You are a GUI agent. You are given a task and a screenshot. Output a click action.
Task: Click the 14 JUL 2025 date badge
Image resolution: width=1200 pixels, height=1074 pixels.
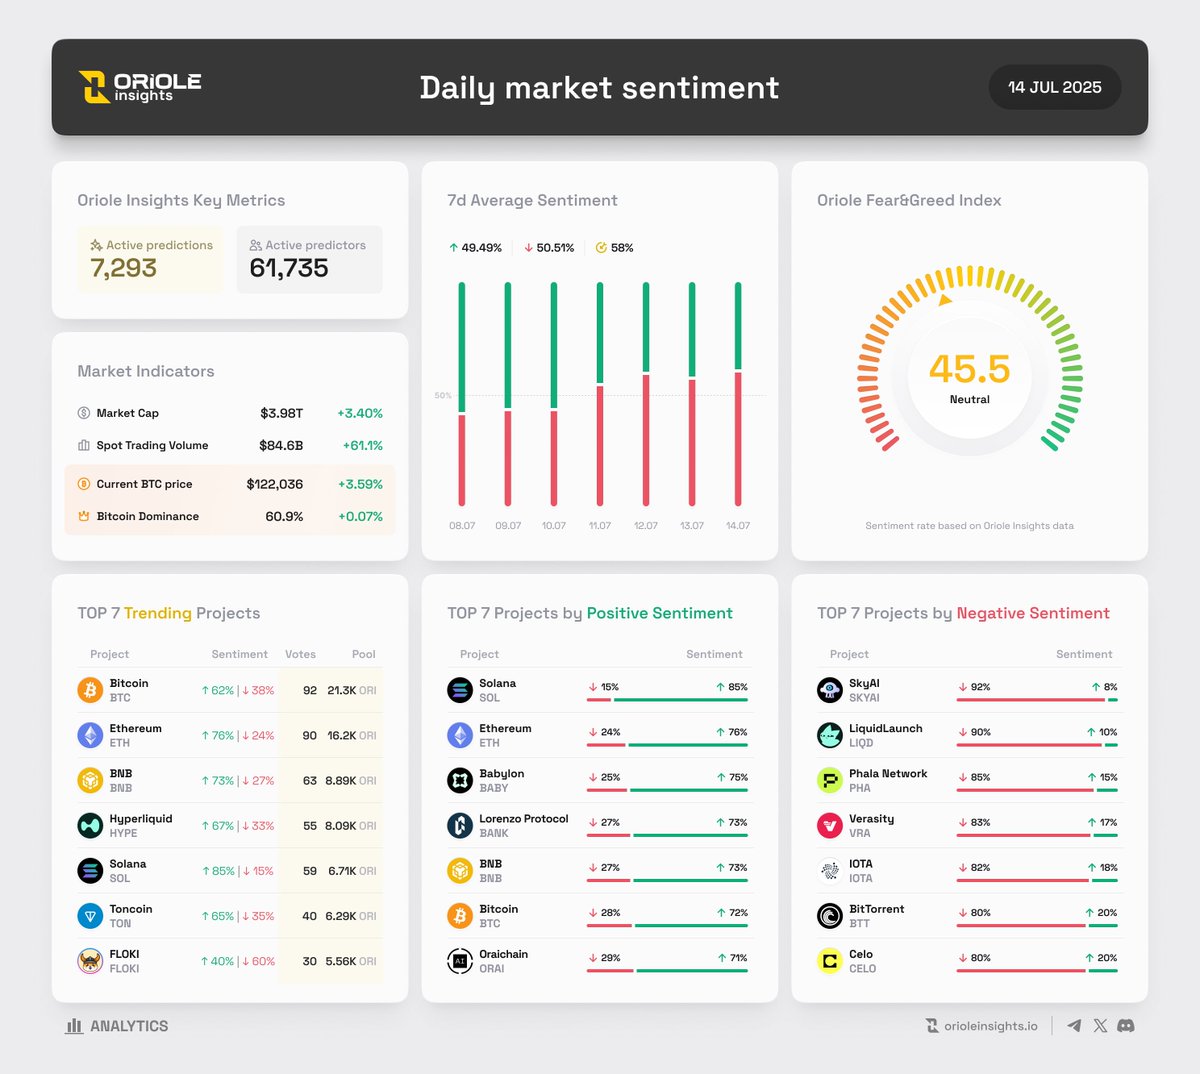tap(1055, 87)
